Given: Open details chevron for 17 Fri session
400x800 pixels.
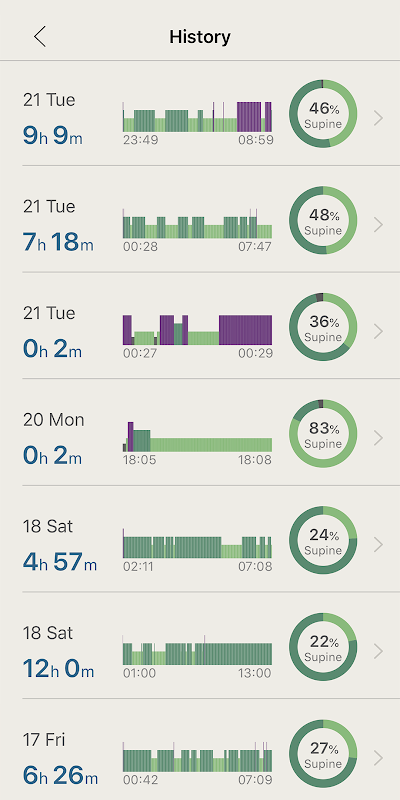Looking at the screenshot, I should click(x=378, y=758).
